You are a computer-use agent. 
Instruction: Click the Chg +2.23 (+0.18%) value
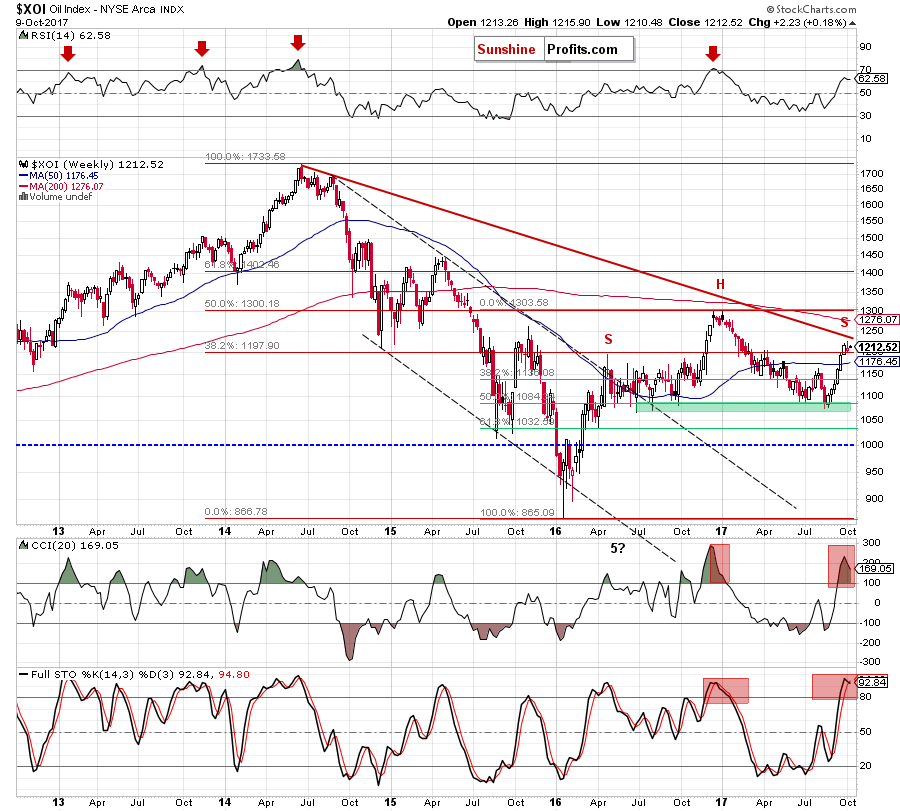point(797,22)
